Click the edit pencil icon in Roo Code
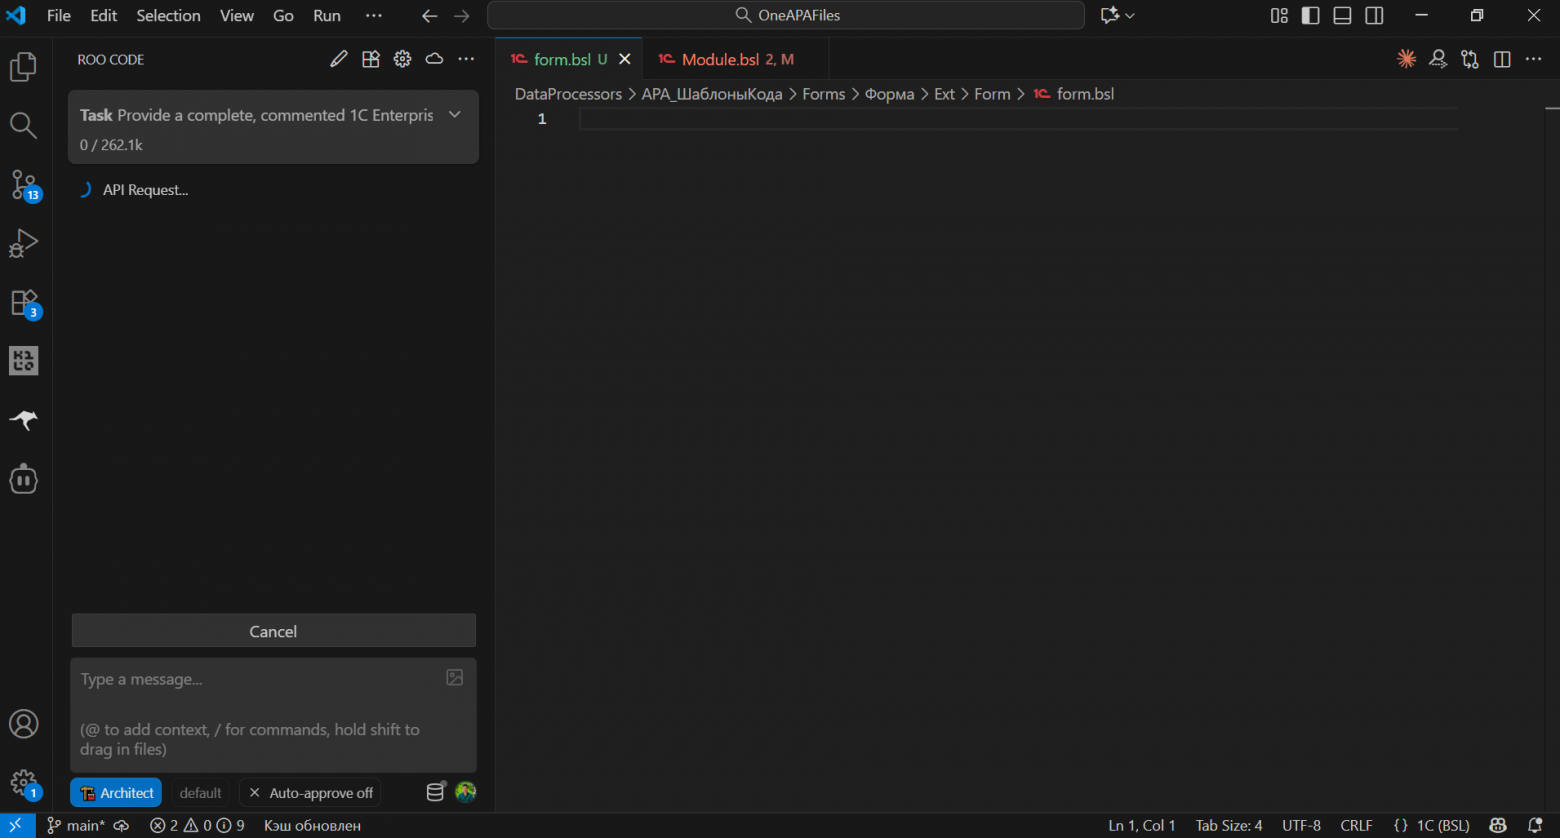The image size is (1560, 838). point(338,58)
